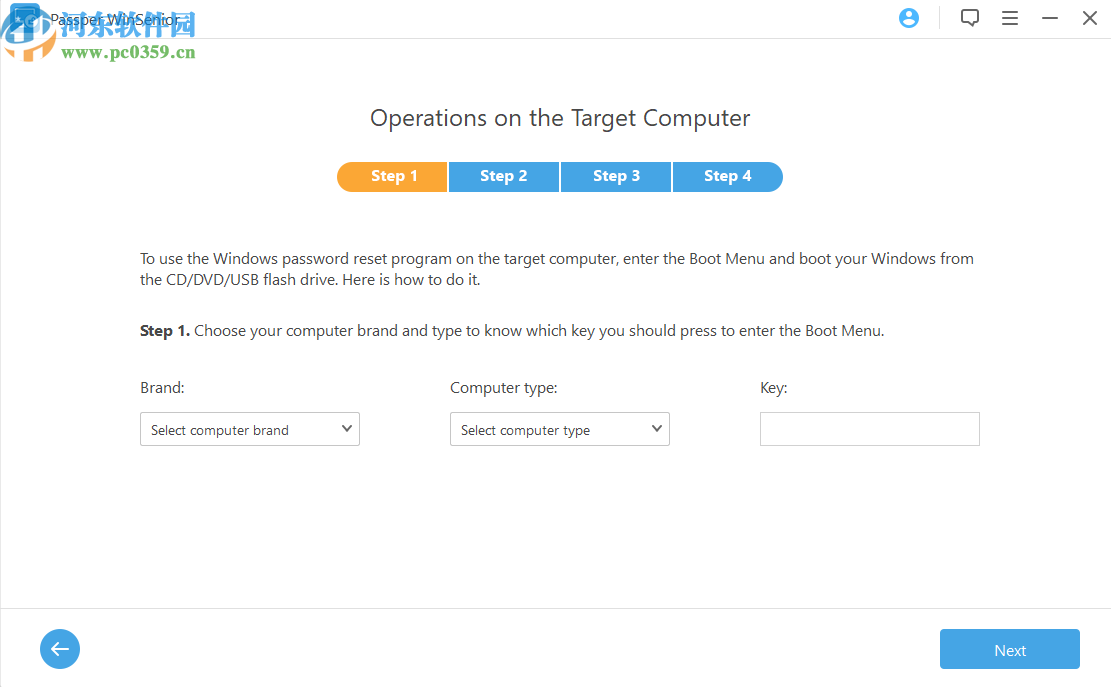Open the hamburger menu in title bar

coord(1010,18)
